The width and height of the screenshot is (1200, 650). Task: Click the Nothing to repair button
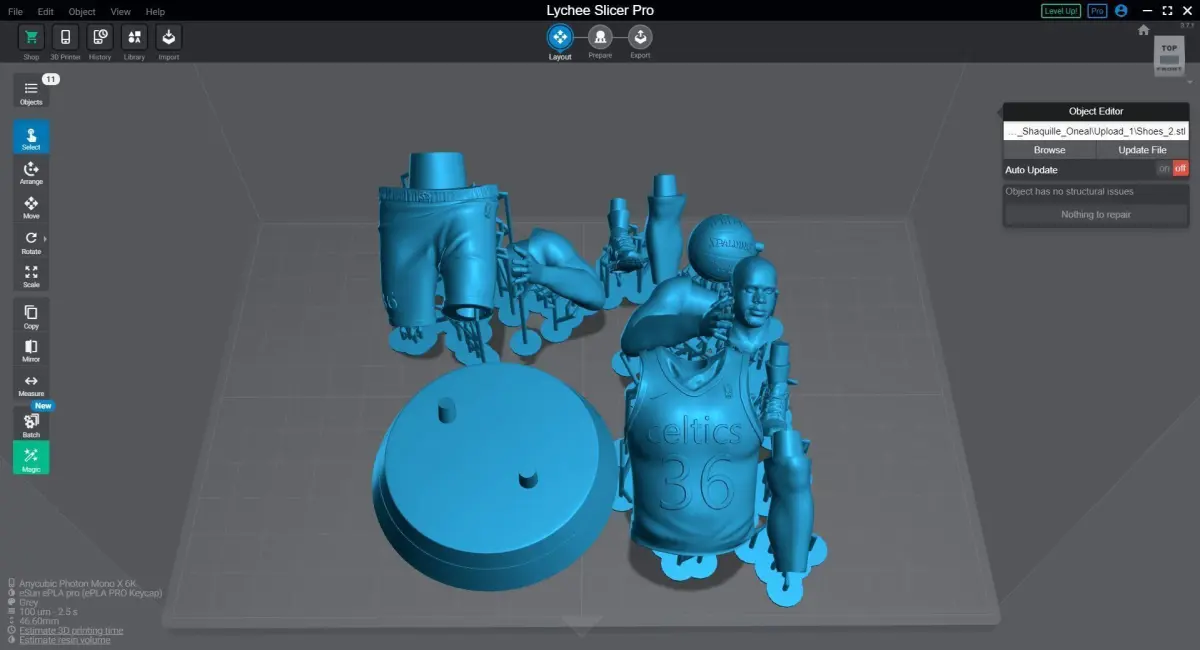click(1096, 214)
